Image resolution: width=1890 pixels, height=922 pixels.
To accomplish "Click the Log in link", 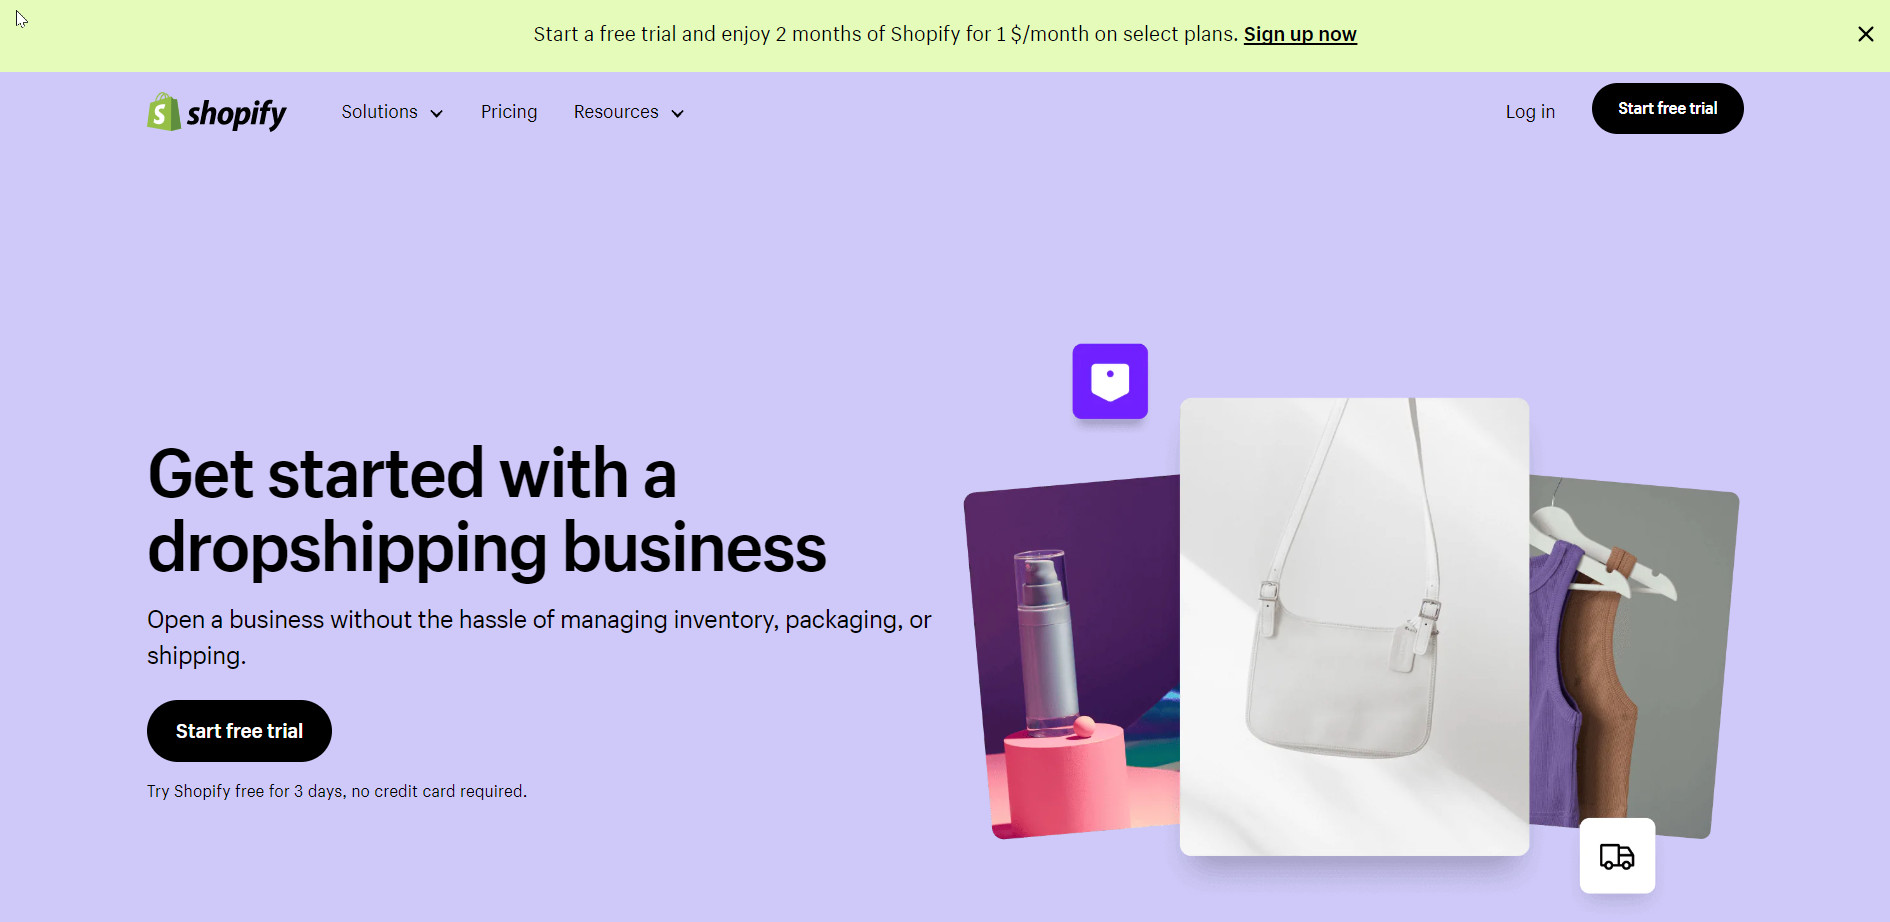I will pos(1530,112).
